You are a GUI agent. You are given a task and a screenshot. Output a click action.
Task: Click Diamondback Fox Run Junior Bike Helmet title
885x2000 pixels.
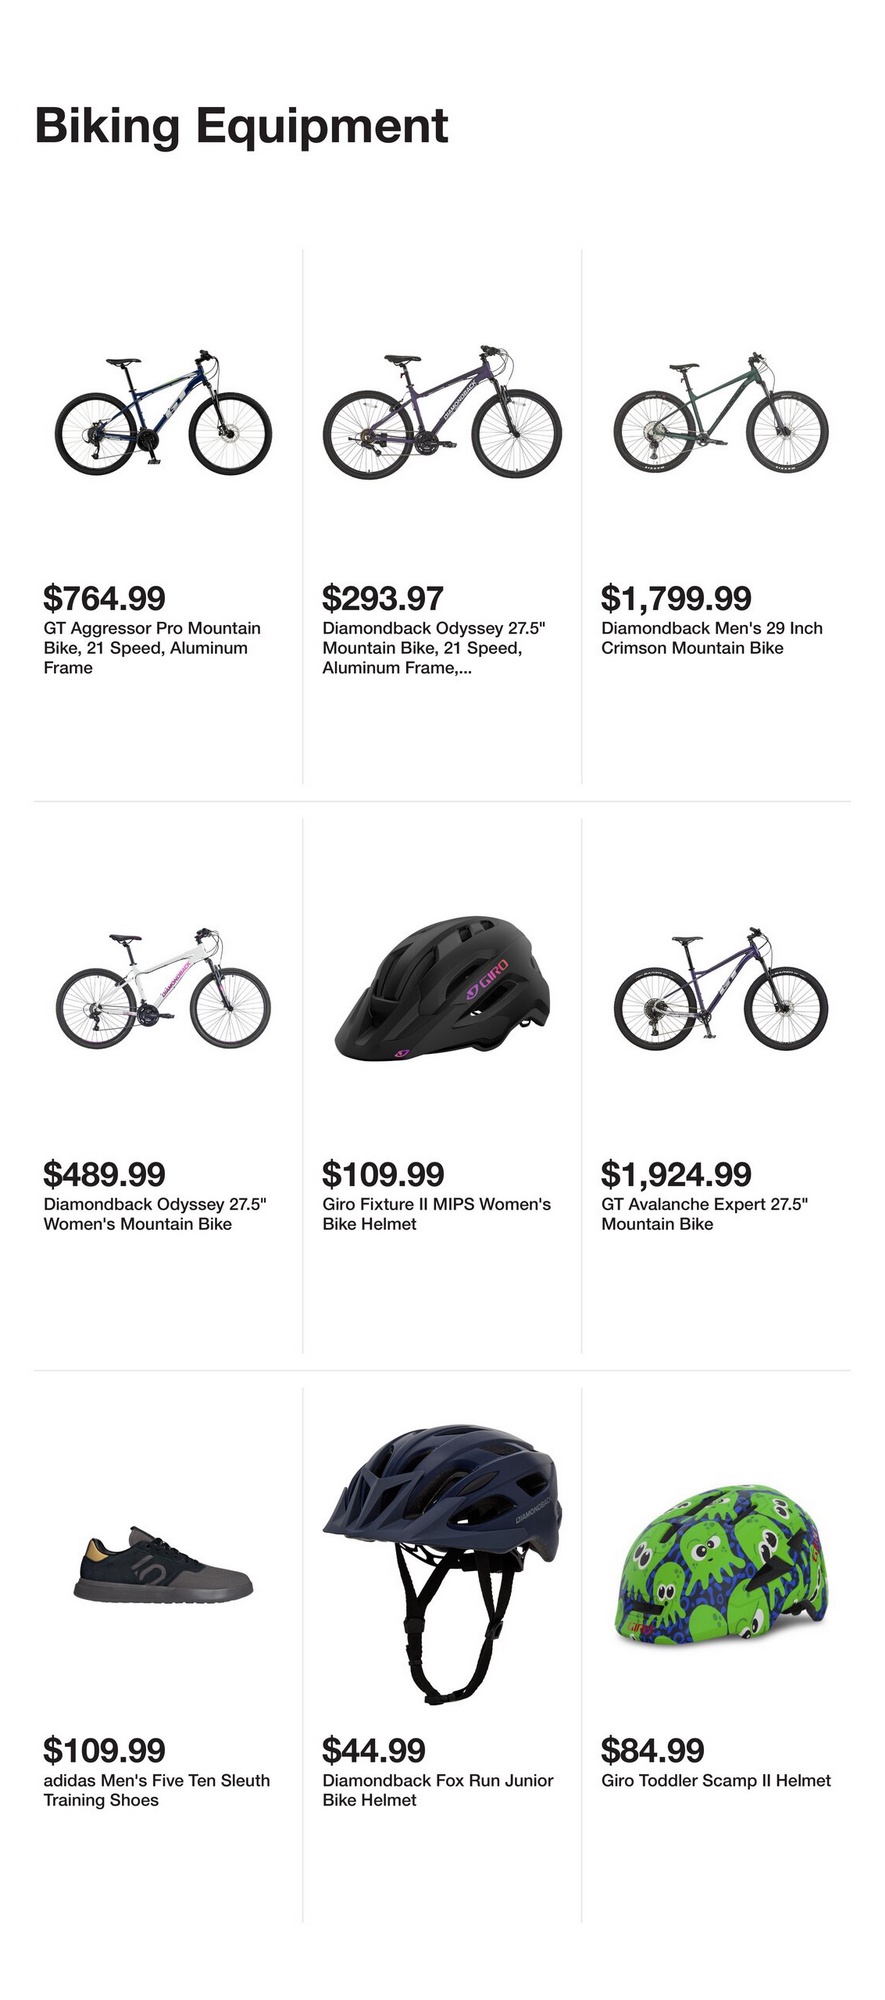coord(437,1790)
